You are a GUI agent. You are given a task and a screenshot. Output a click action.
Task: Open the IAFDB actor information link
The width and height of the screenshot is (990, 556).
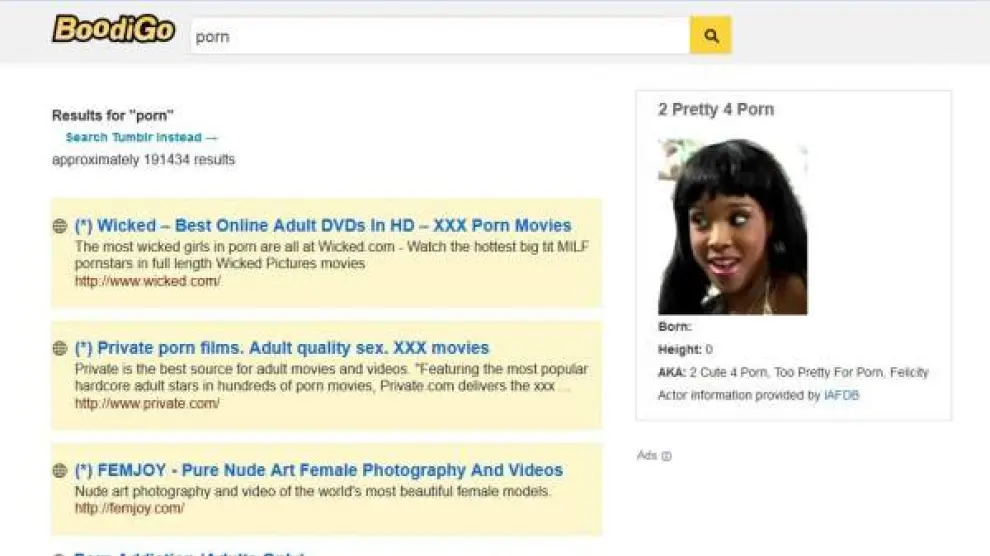pyautogui.click(x=841, y=396)
